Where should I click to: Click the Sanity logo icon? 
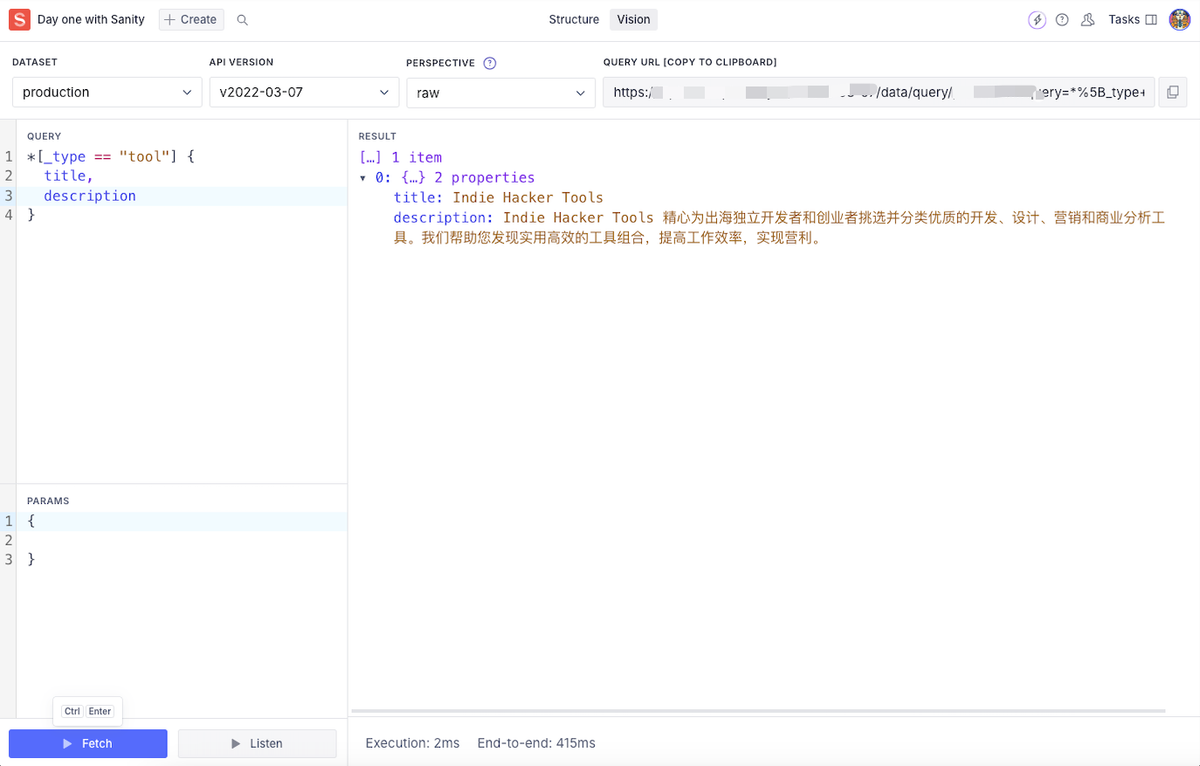(x=19, y=19)
